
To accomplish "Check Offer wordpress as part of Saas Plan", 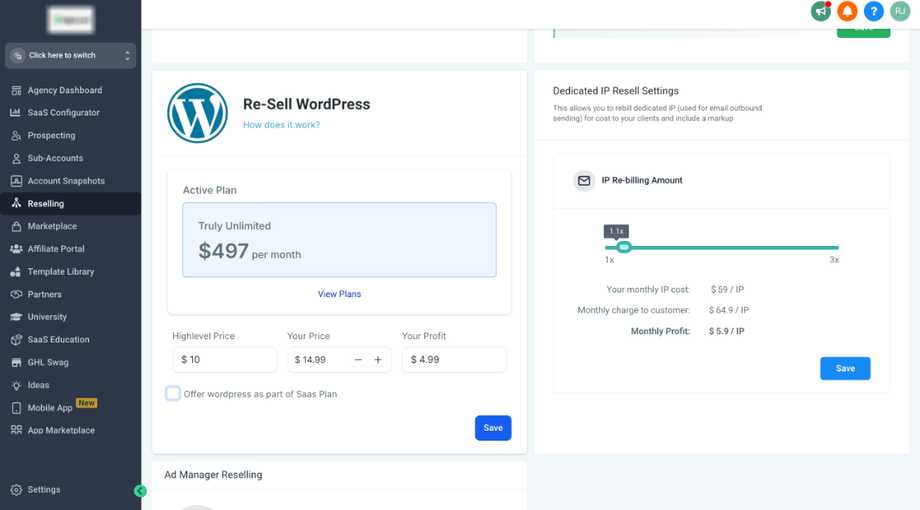I will 173,393.
